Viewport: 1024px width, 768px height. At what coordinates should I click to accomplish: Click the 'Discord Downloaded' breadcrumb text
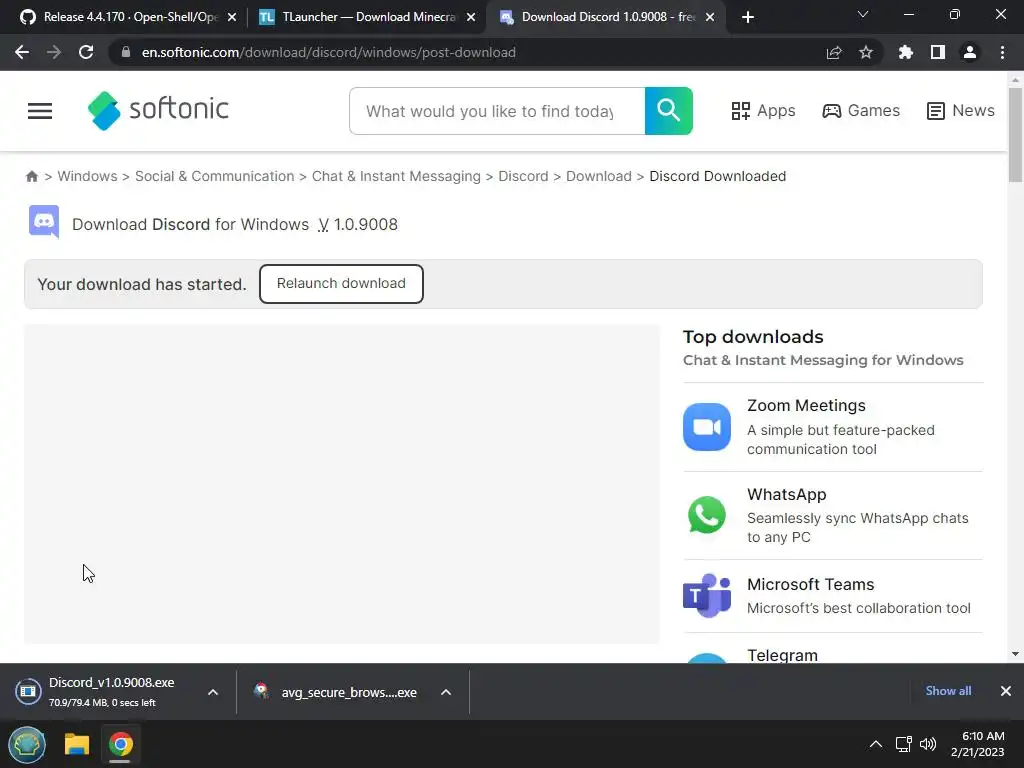click(x=718, y=176)
